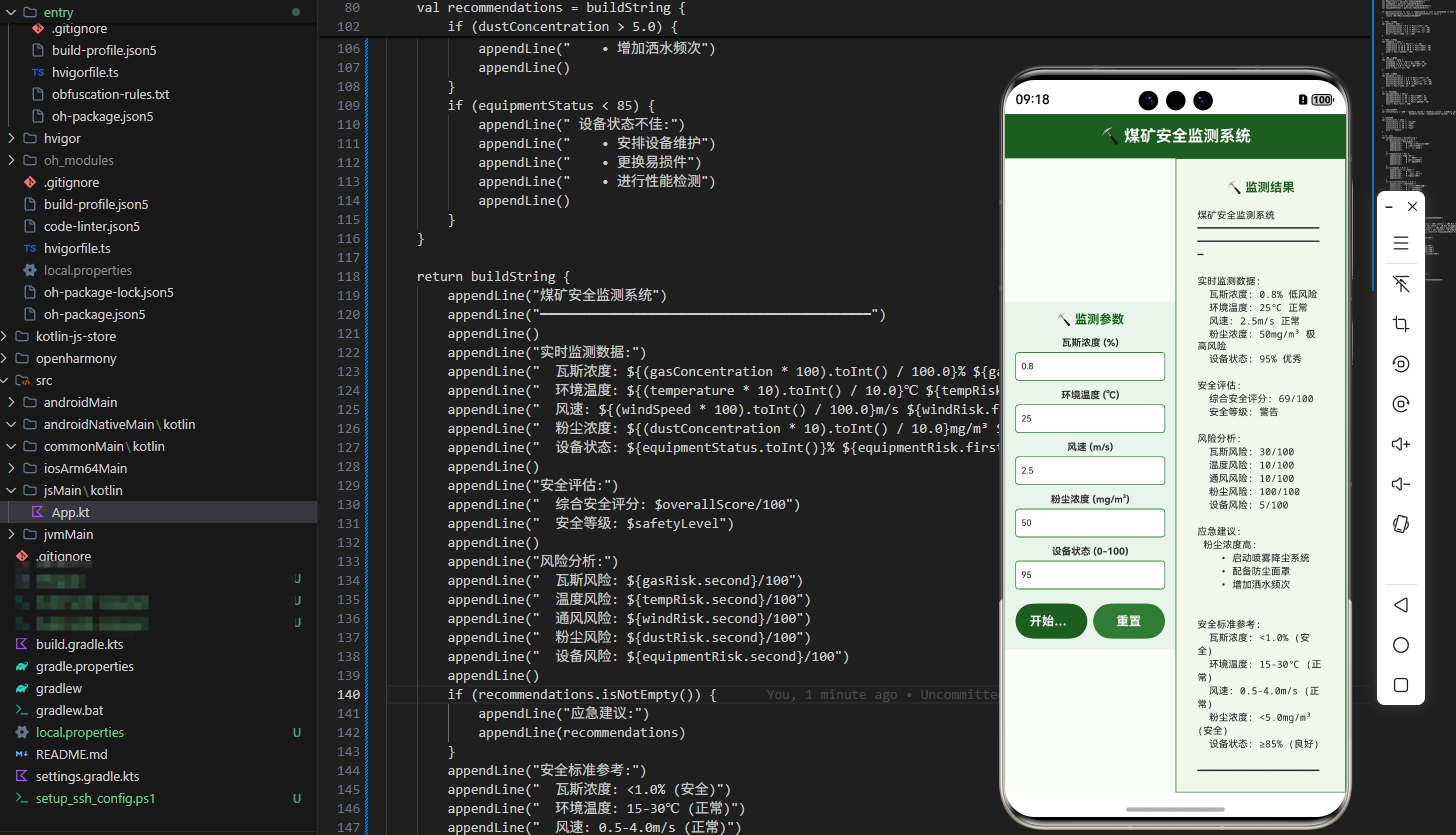Click the git icon of entry's .gitignore
This screenshot has width=1456, height=835.
37,28
